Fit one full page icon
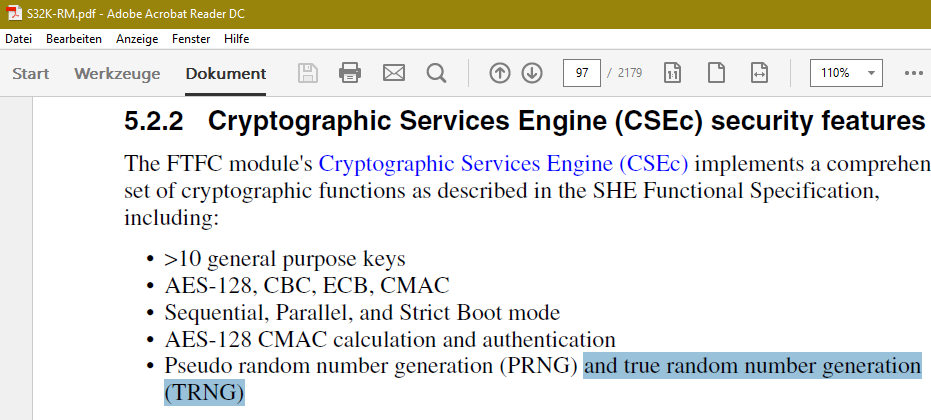931x420 pixels. 716,73
